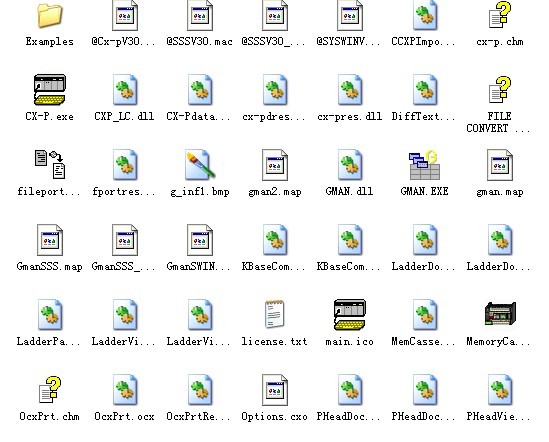
Task: Click the license.txt notepad icon
Action: 274,314
